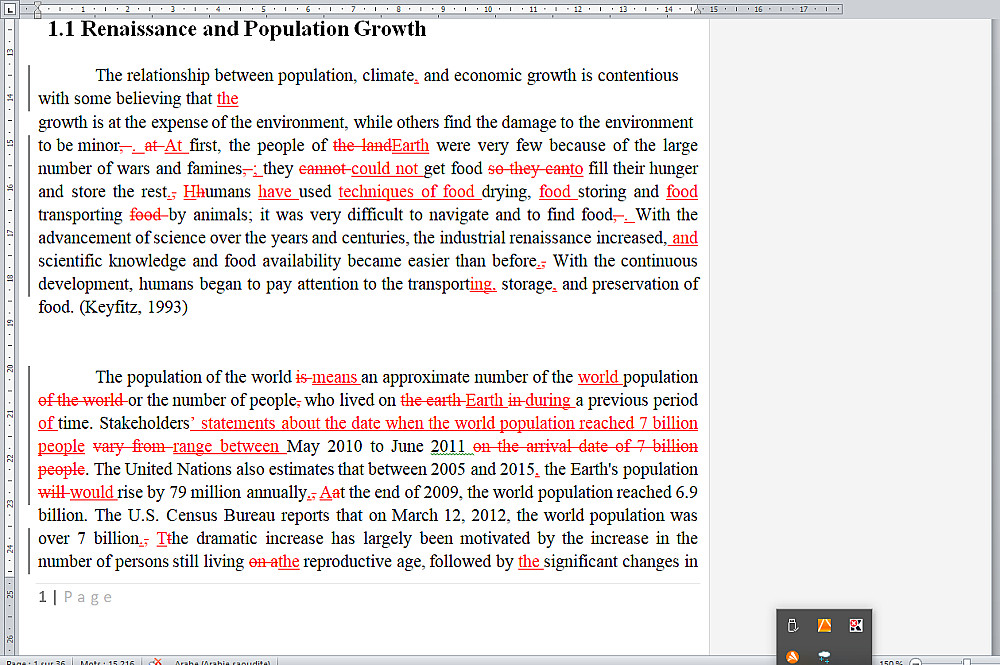Click the heading '1.1 Renaissance and Population Growth'
This screenshot has width=1000, height=665.
[x=237, y=29]
